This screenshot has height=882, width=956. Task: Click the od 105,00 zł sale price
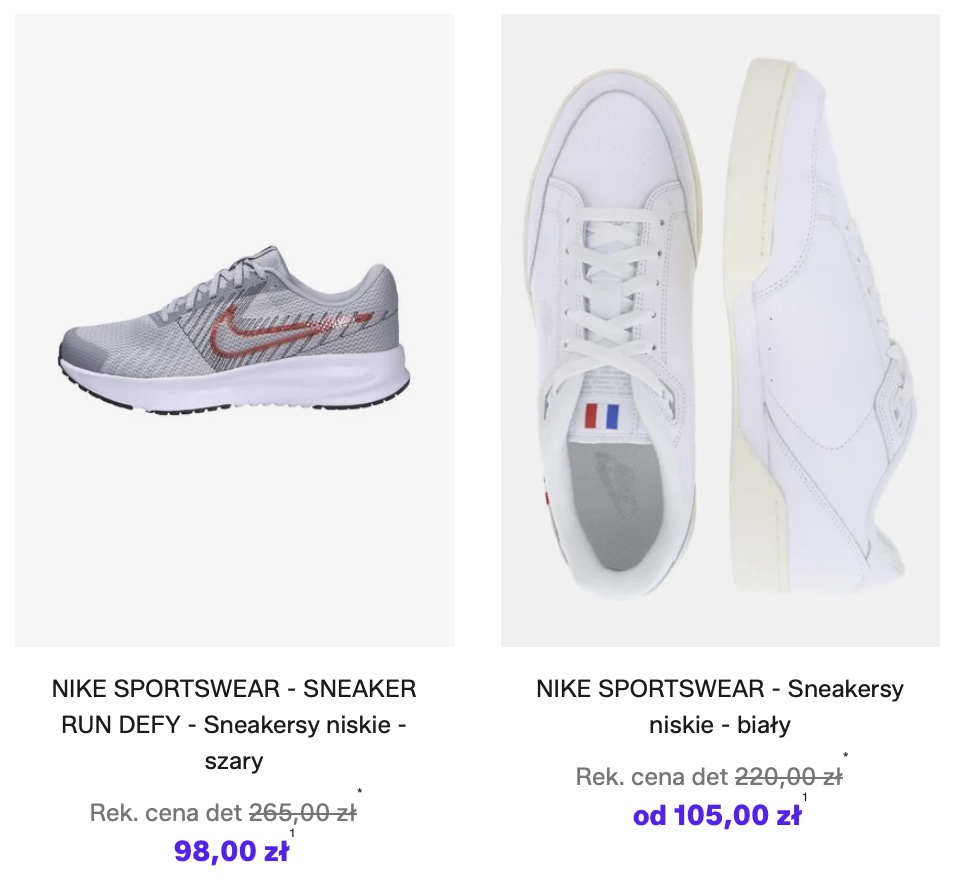[716, 815]
